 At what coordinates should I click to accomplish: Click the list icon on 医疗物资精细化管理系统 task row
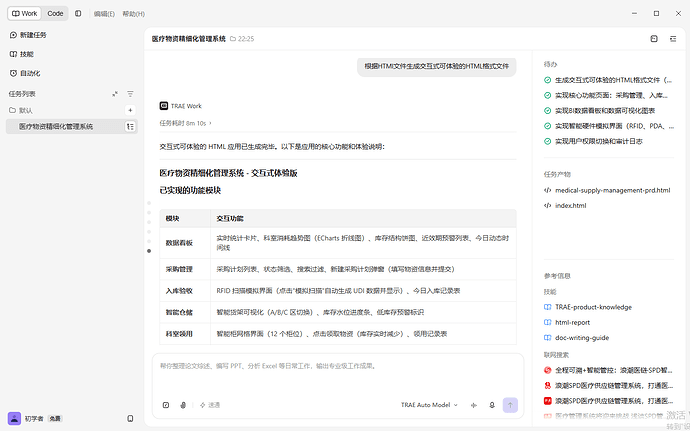pyautogui.click(x=130, y=126)
